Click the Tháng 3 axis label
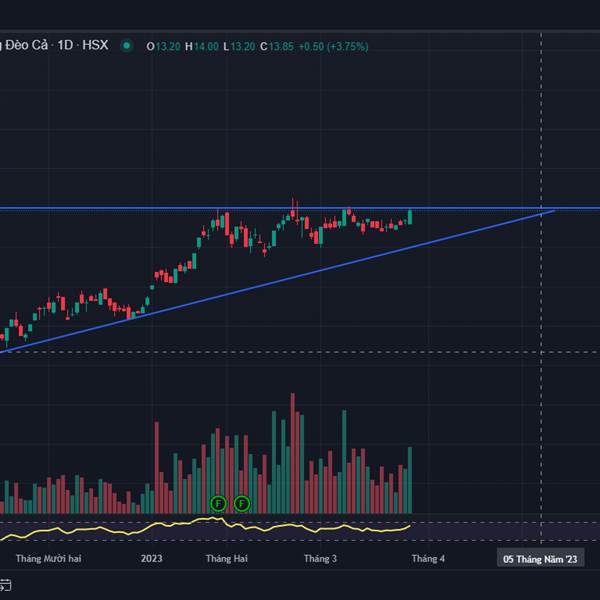Image resolution: width=600 pixels, height=600 pixels. pyautogui.click(x=320, y=559)
